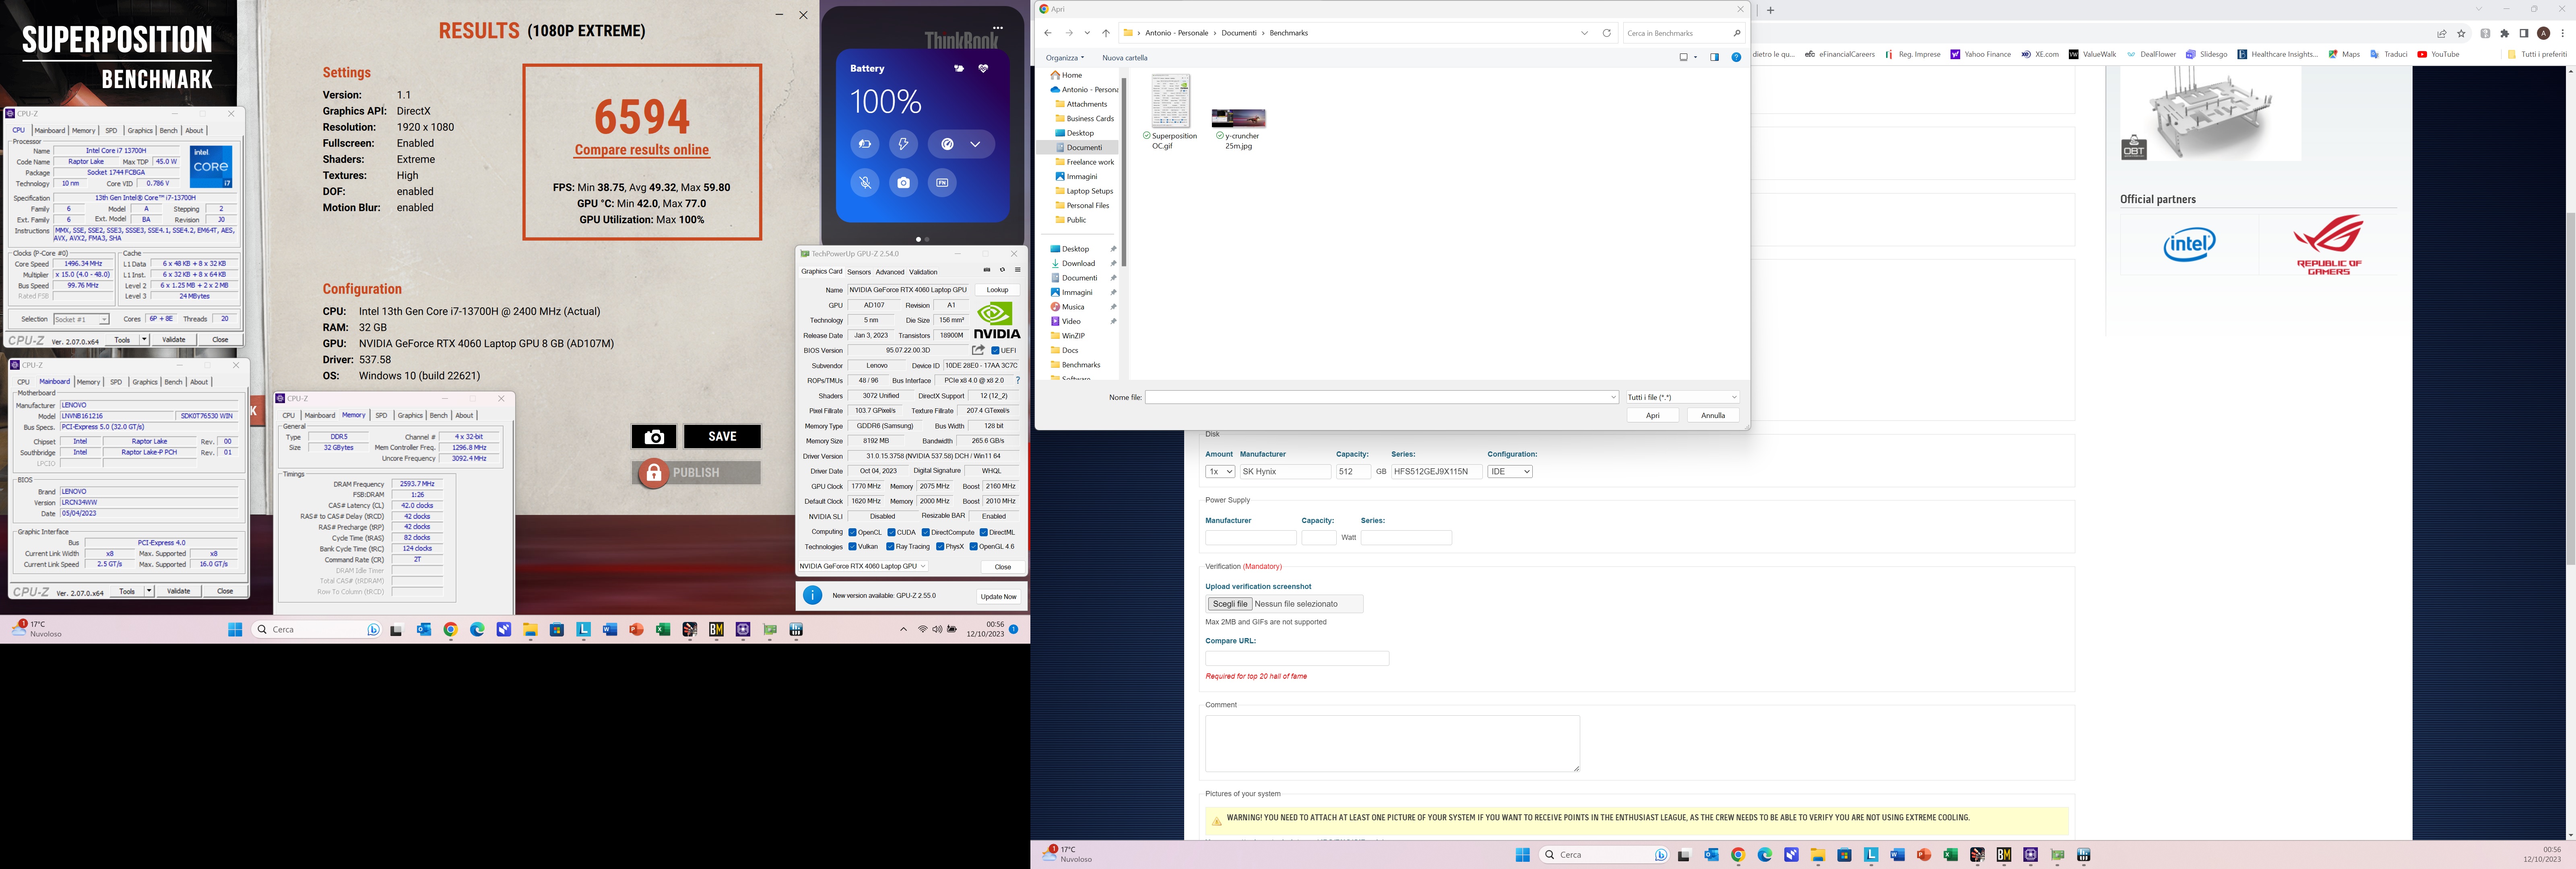Click the Lookup button in GPU-Z

998,290
